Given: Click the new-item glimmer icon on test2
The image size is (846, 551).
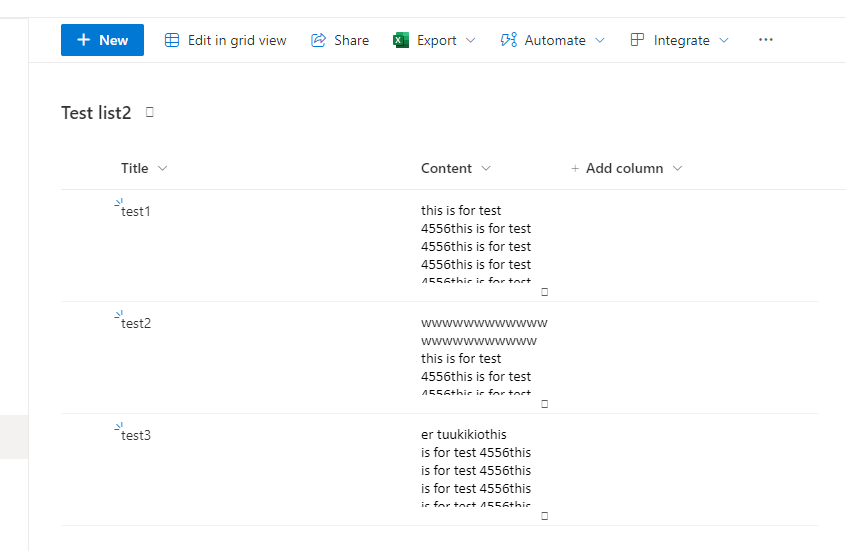Looking at the screenshot, I should pyautogui.click(x=119, y=314).
